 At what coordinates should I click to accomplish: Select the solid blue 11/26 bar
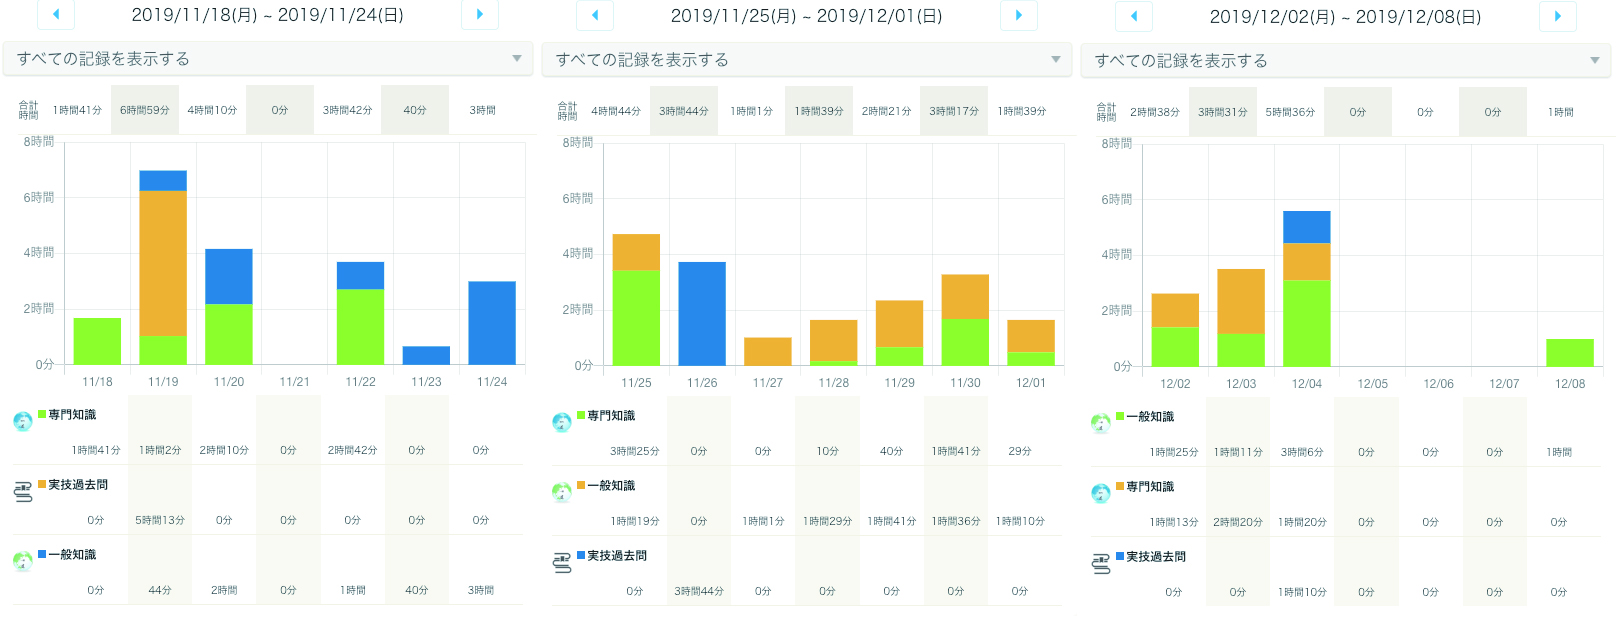point(702,314)
